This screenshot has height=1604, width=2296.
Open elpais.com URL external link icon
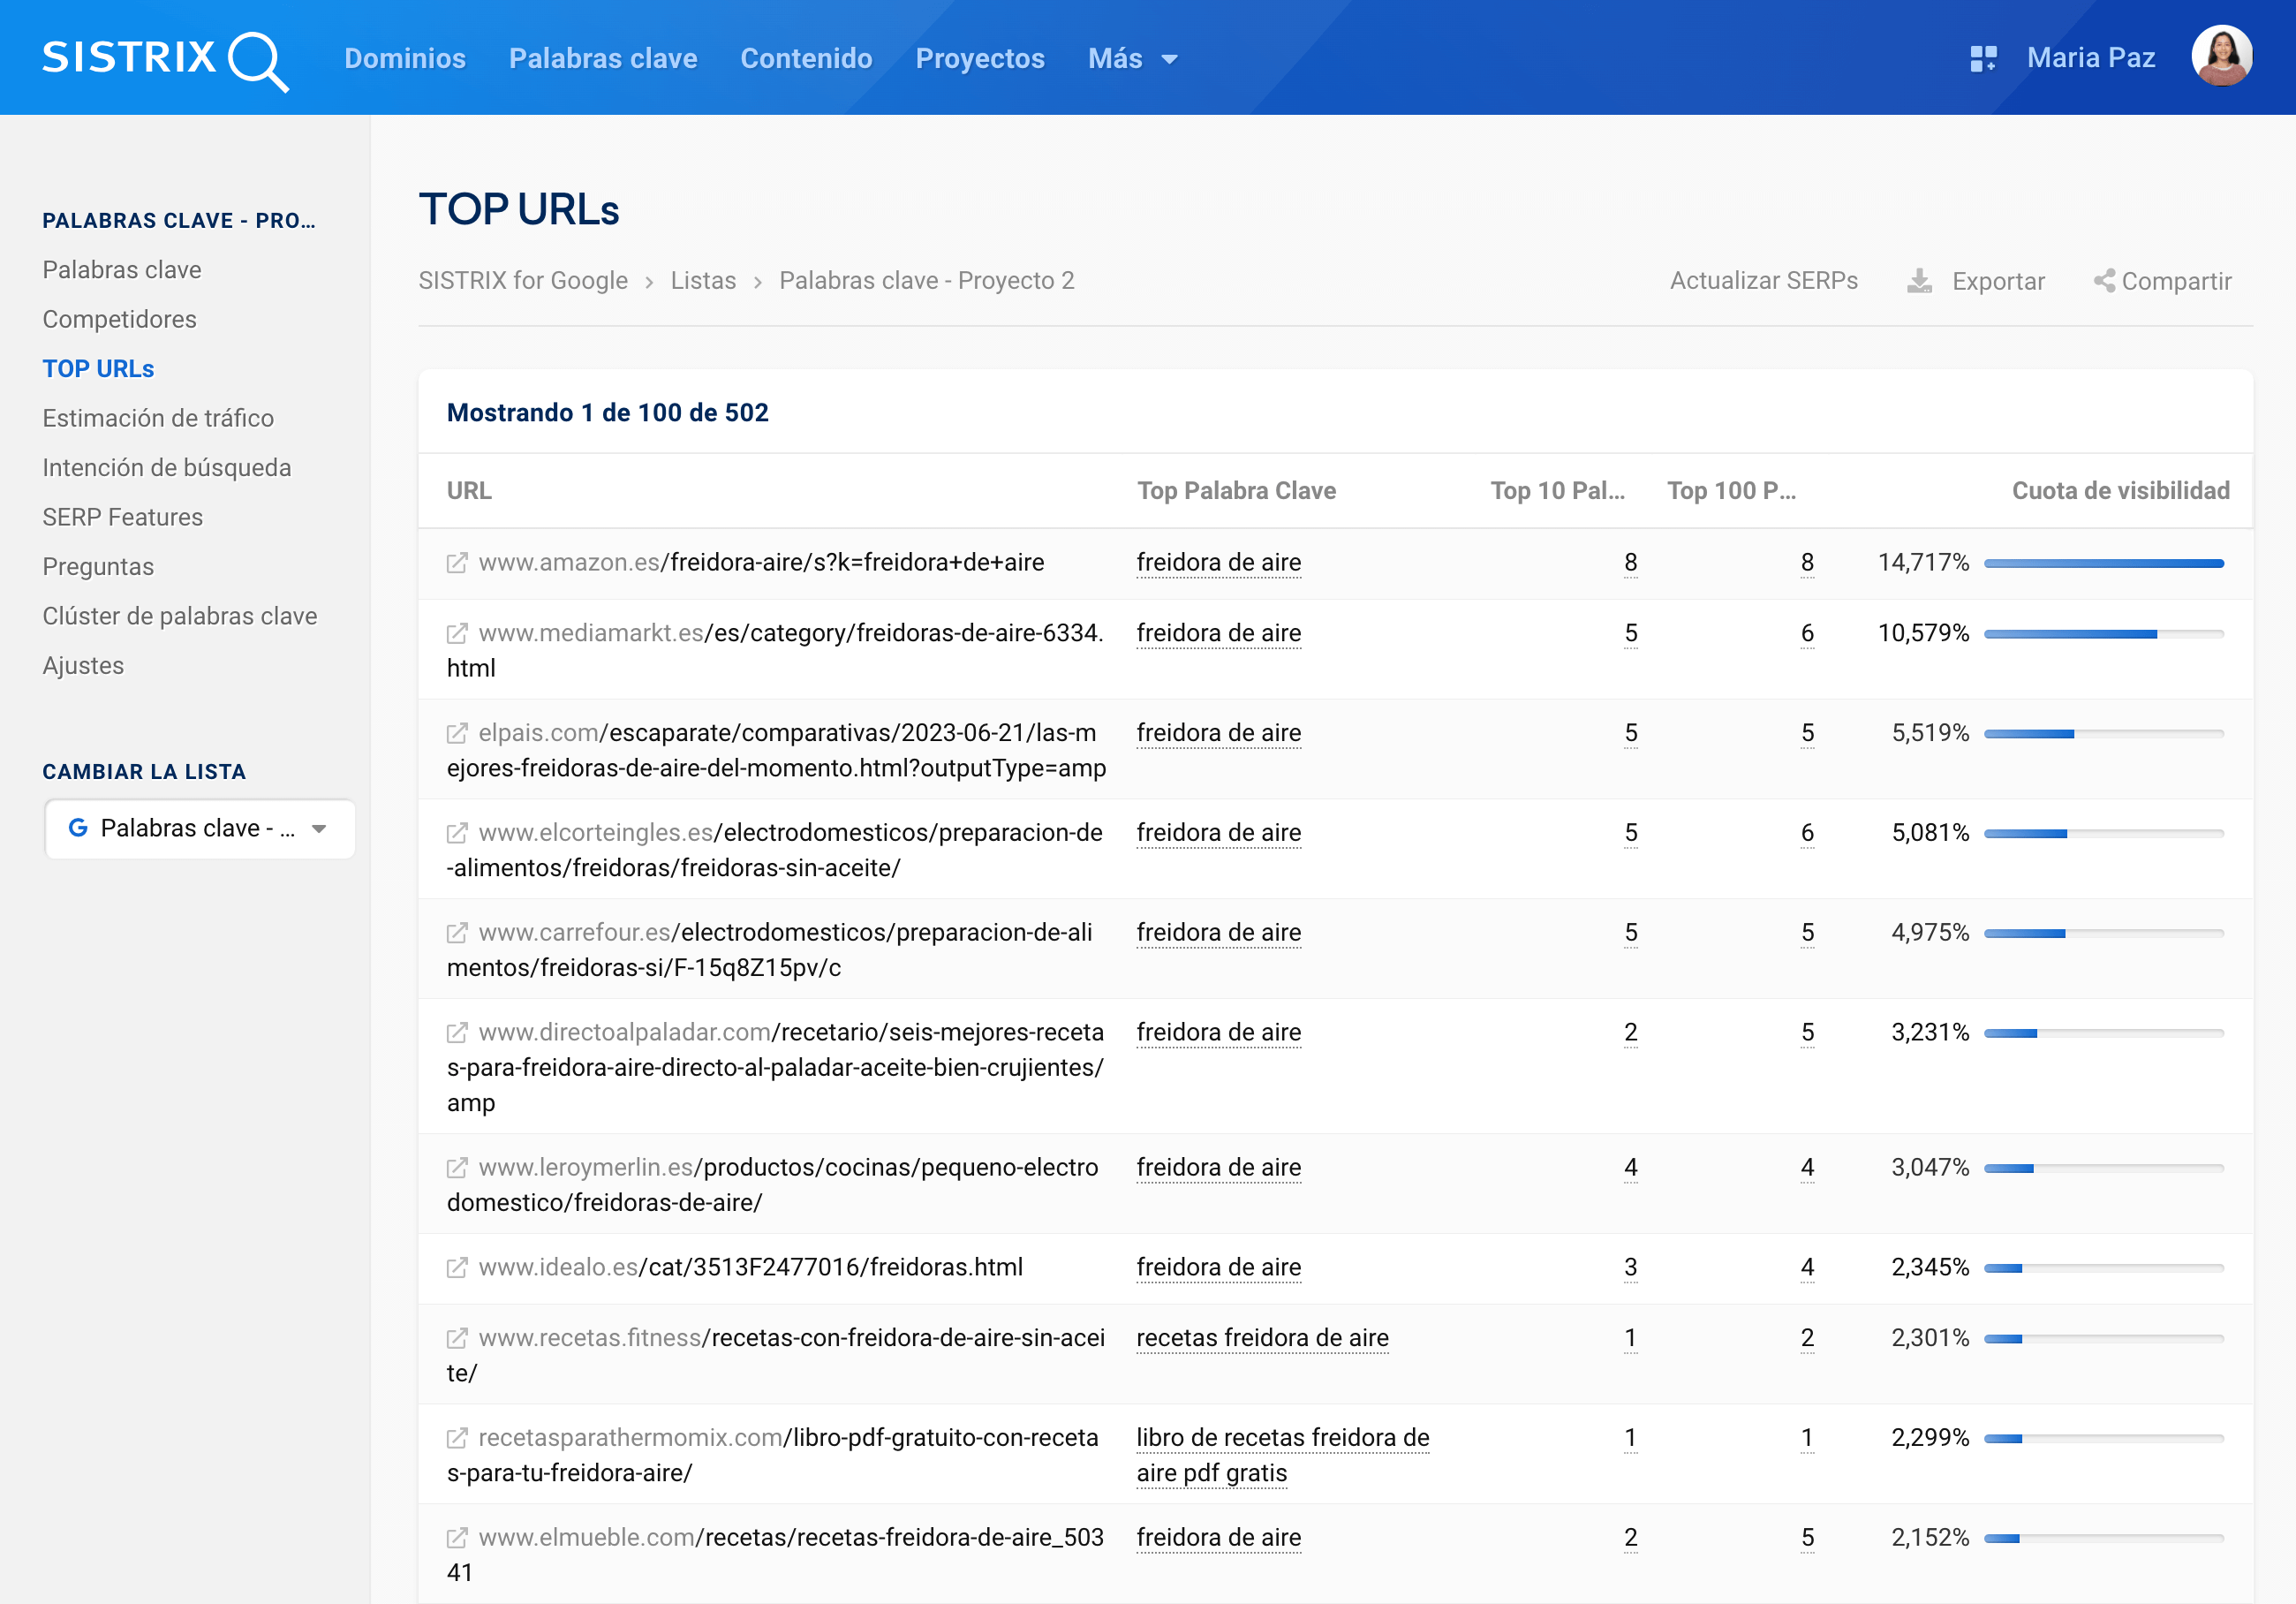[x=457, y=734]
